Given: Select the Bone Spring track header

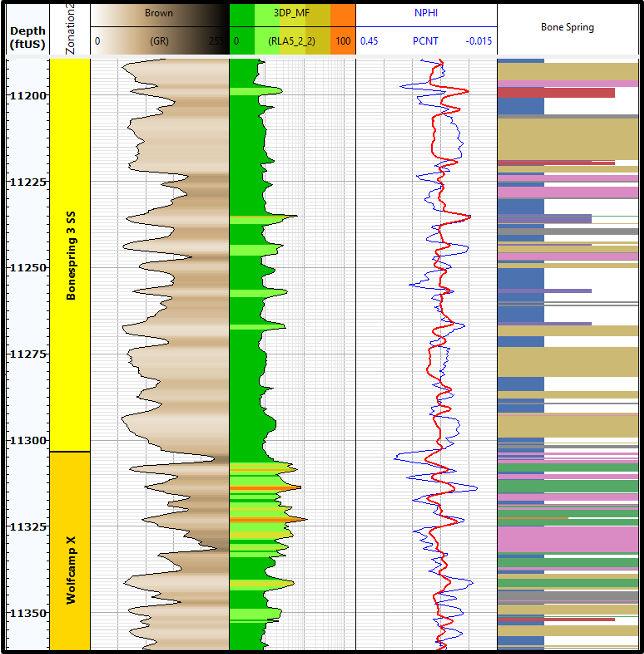Looking at the screenshot, I should [x=568, y=28].
